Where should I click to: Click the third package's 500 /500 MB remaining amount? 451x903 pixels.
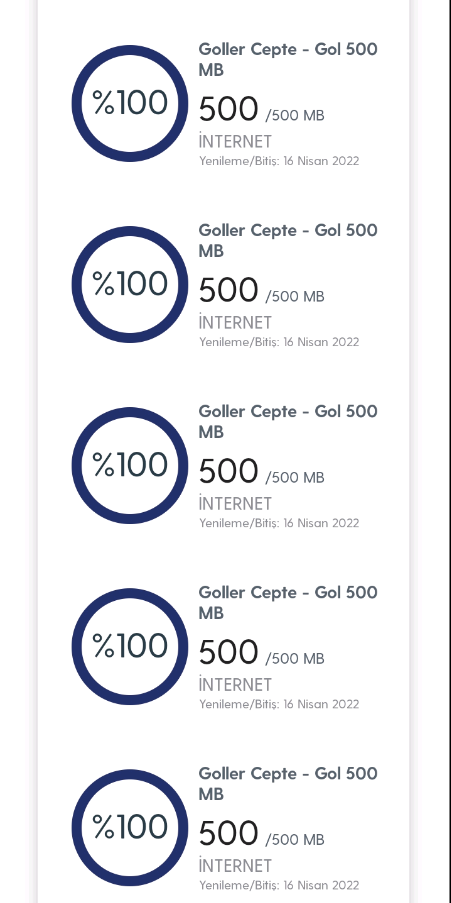[x=261, y=472]
